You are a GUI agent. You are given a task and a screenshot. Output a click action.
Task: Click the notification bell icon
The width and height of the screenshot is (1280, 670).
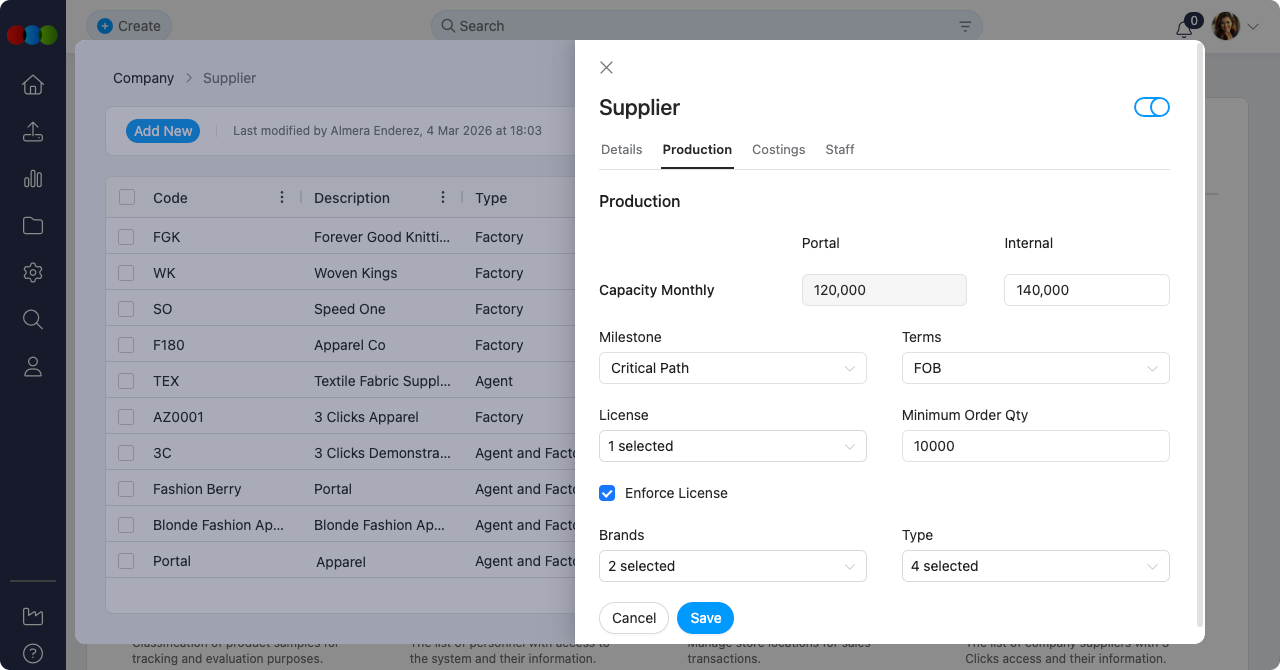tap(1184, 28)
